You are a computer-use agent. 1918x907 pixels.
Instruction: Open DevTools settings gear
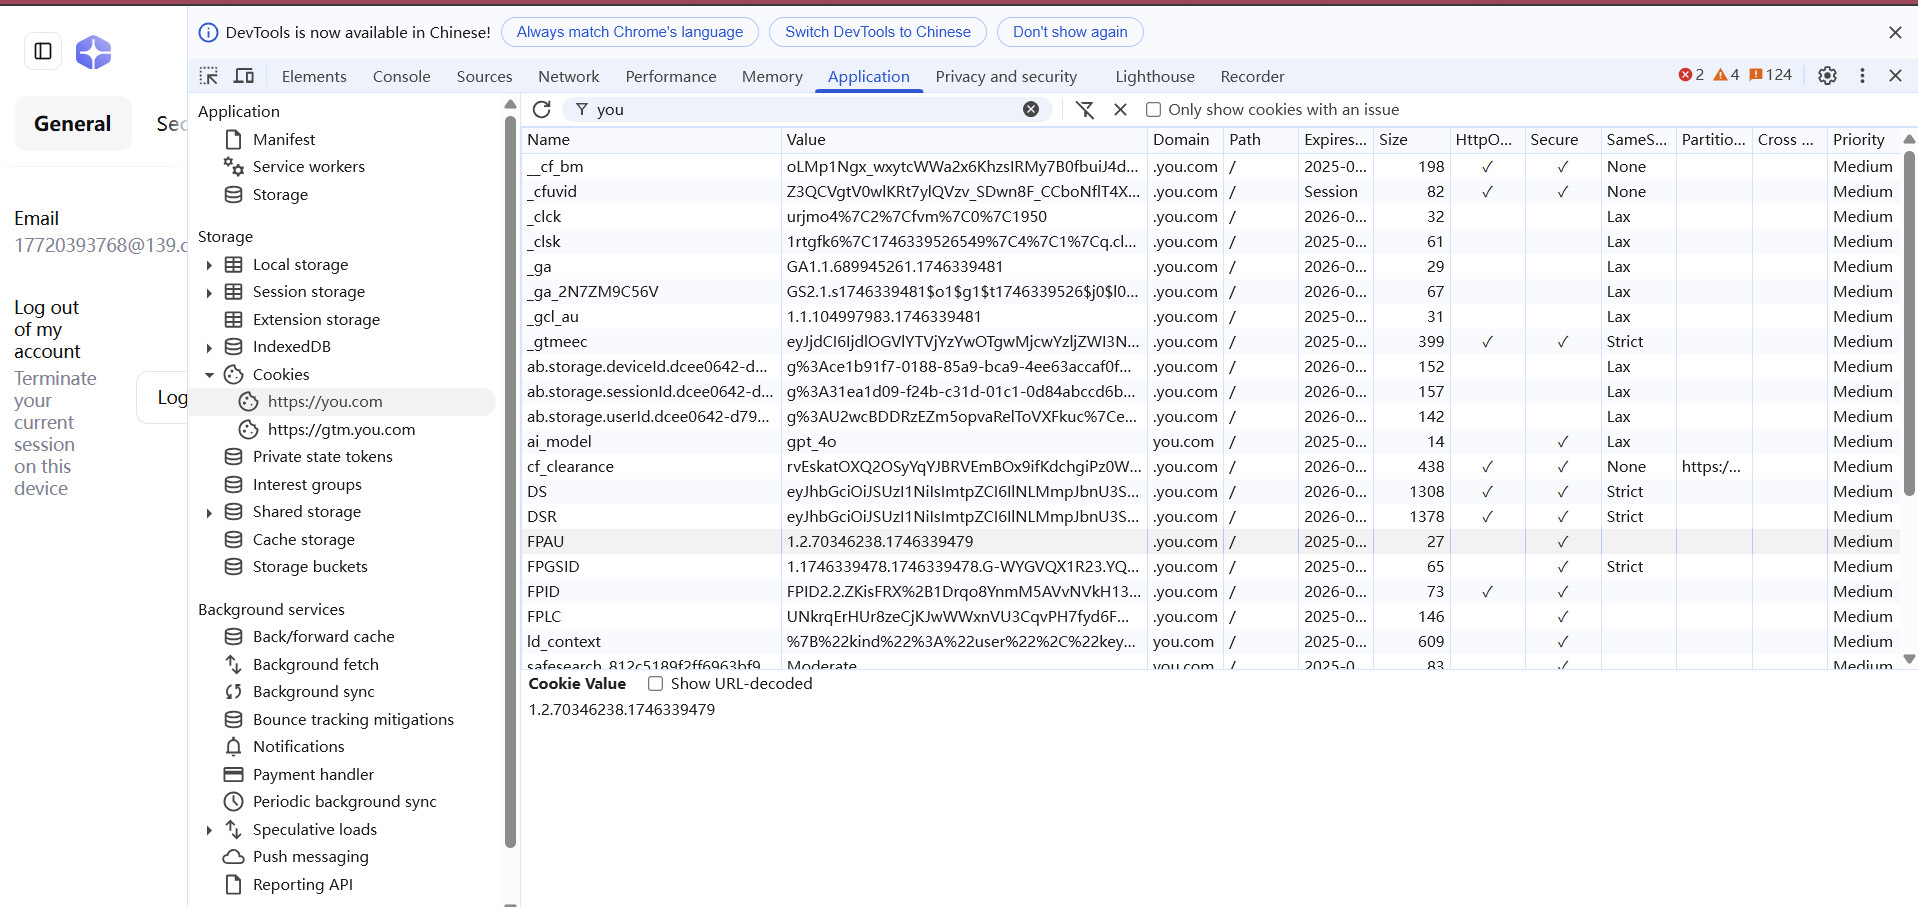tap(1827, 76)
